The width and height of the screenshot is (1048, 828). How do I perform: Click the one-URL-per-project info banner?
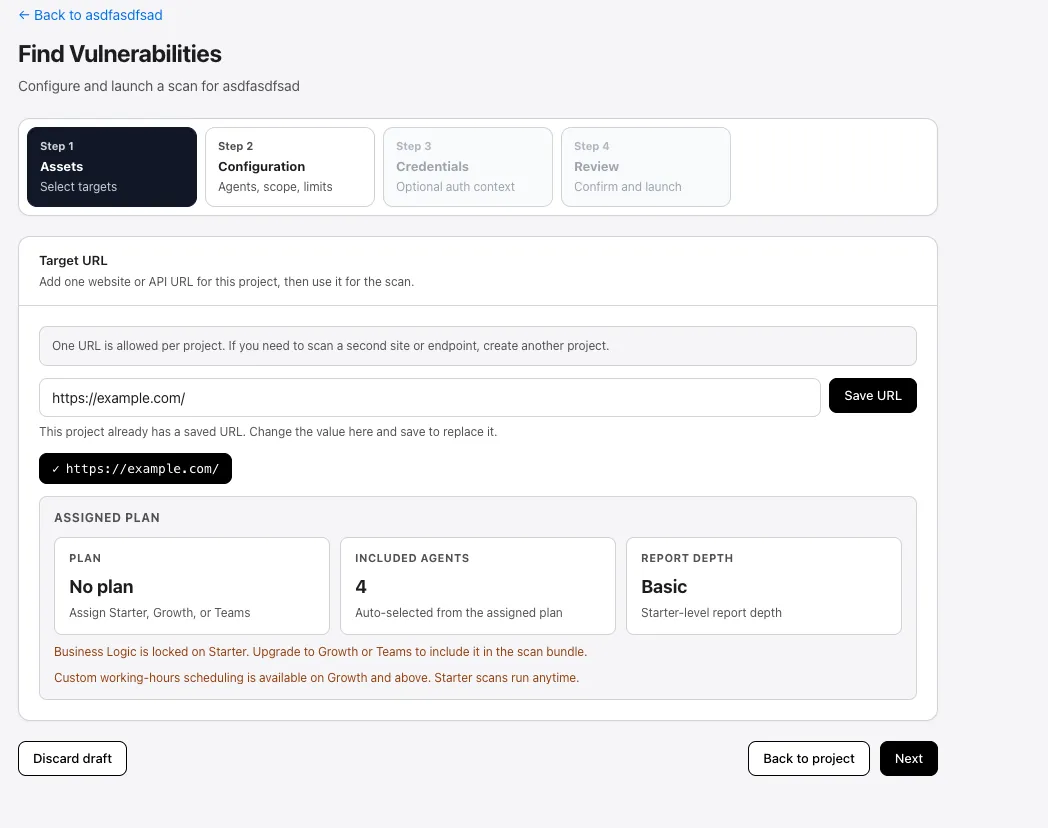(477, 345)
